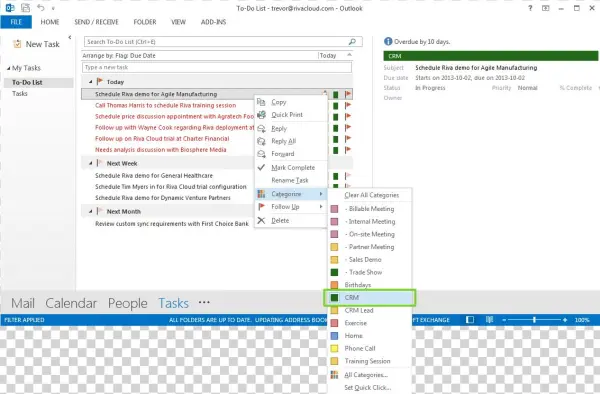Click the Send/Receive quick access icon
Screen dimensions: 600x394
pyautogui.click(x=26, y=8)
